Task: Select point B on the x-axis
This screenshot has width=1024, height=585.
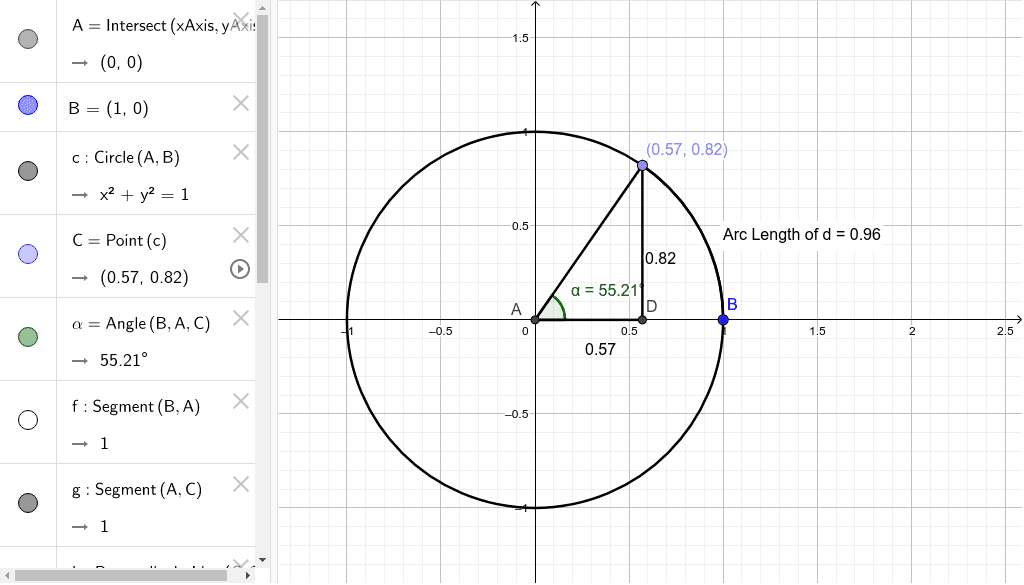Action: tap(722, 318)
